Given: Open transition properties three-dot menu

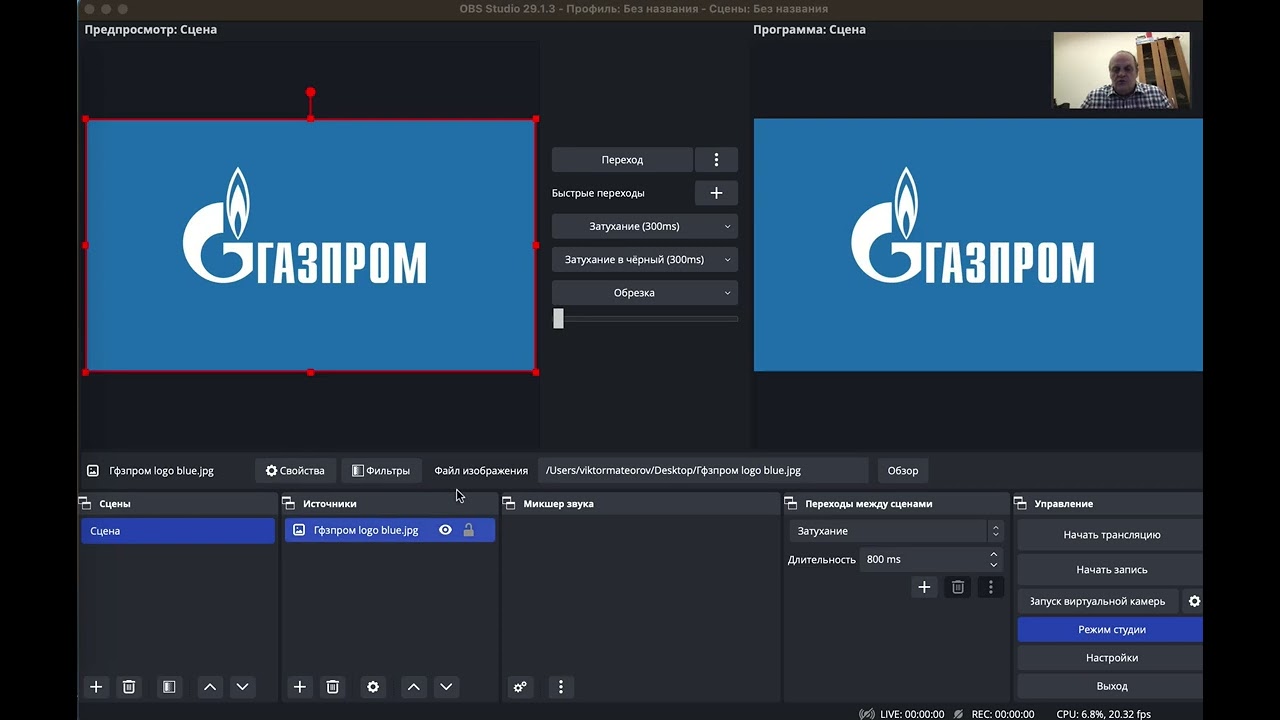Looking at the screenshot, I should point(990,587).
